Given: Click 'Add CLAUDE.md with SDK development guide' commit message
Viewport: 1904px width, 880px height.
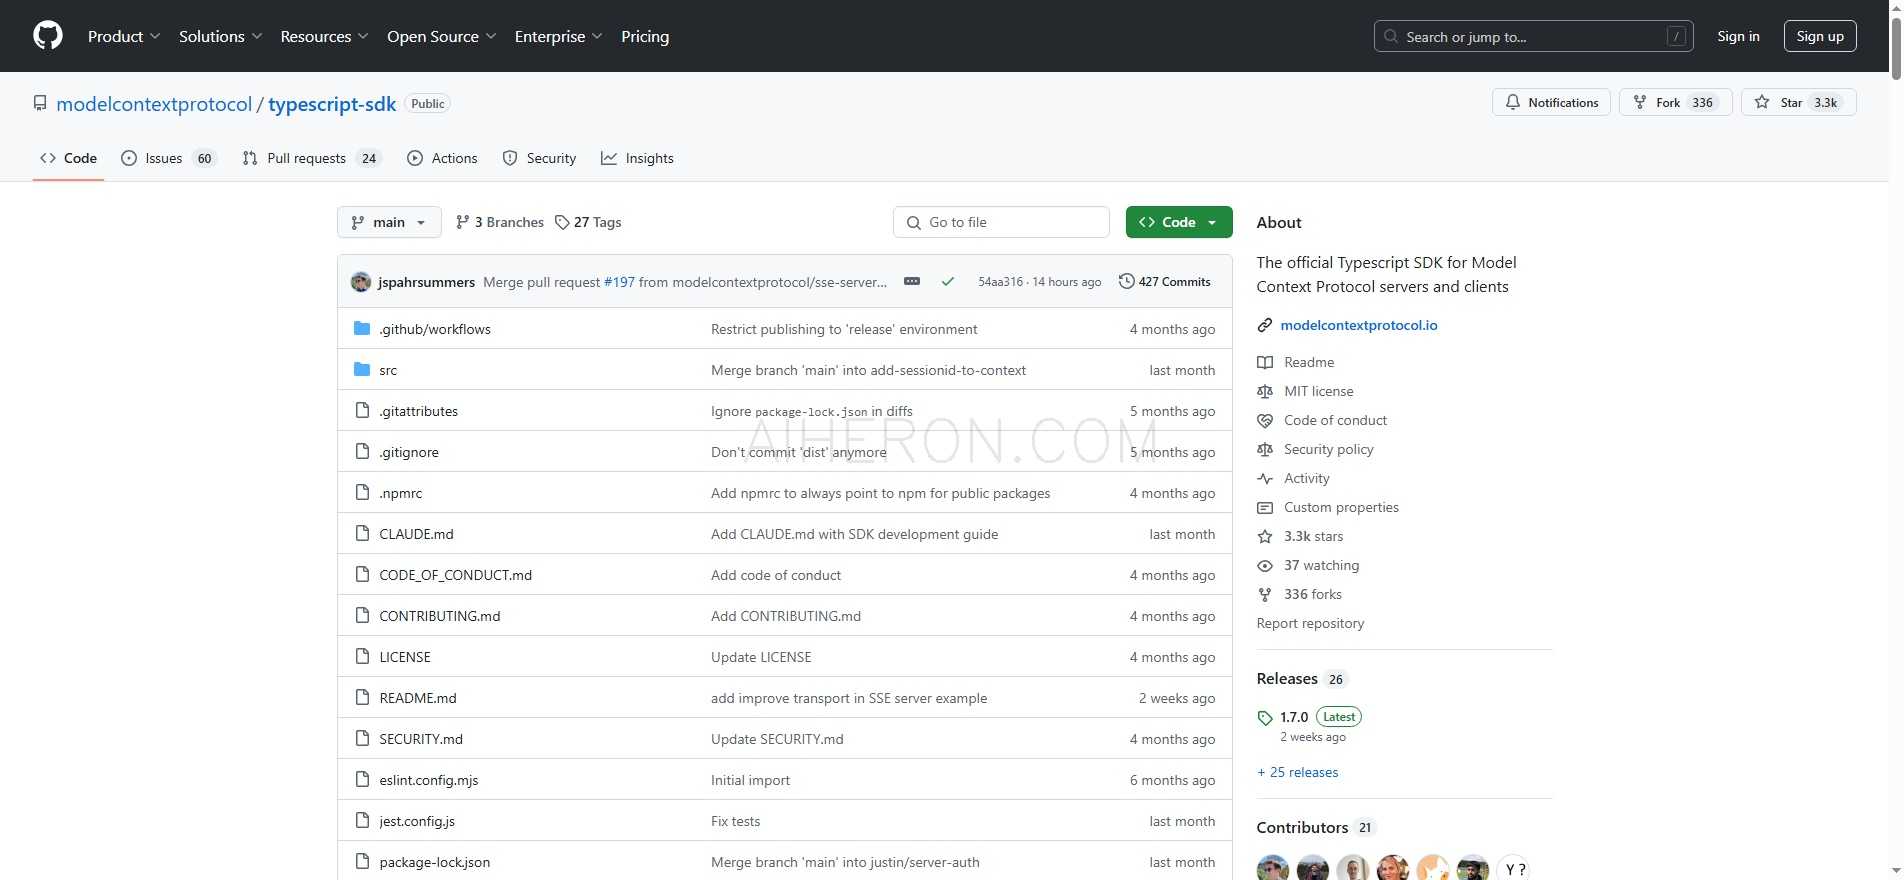Looking at the screenshot, I should 854,534.
